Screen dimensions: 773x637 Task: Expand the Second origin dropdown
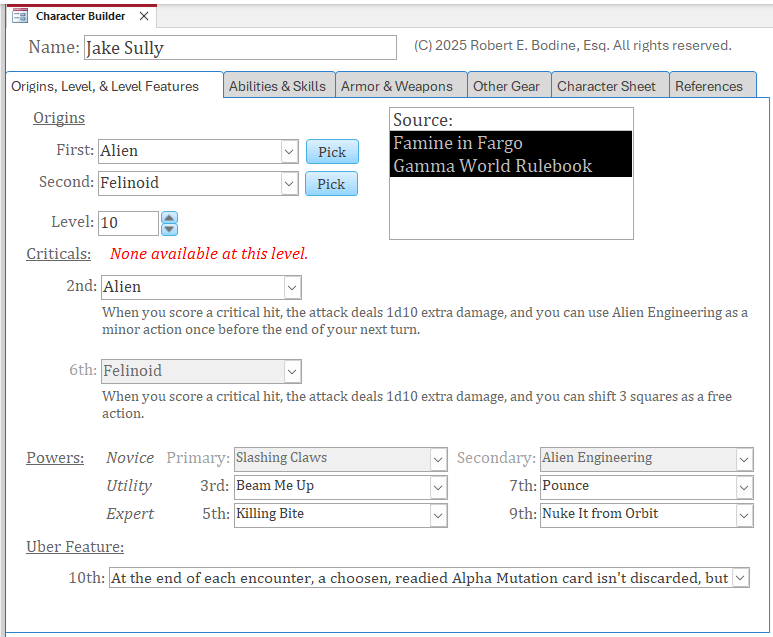[289, 183]
